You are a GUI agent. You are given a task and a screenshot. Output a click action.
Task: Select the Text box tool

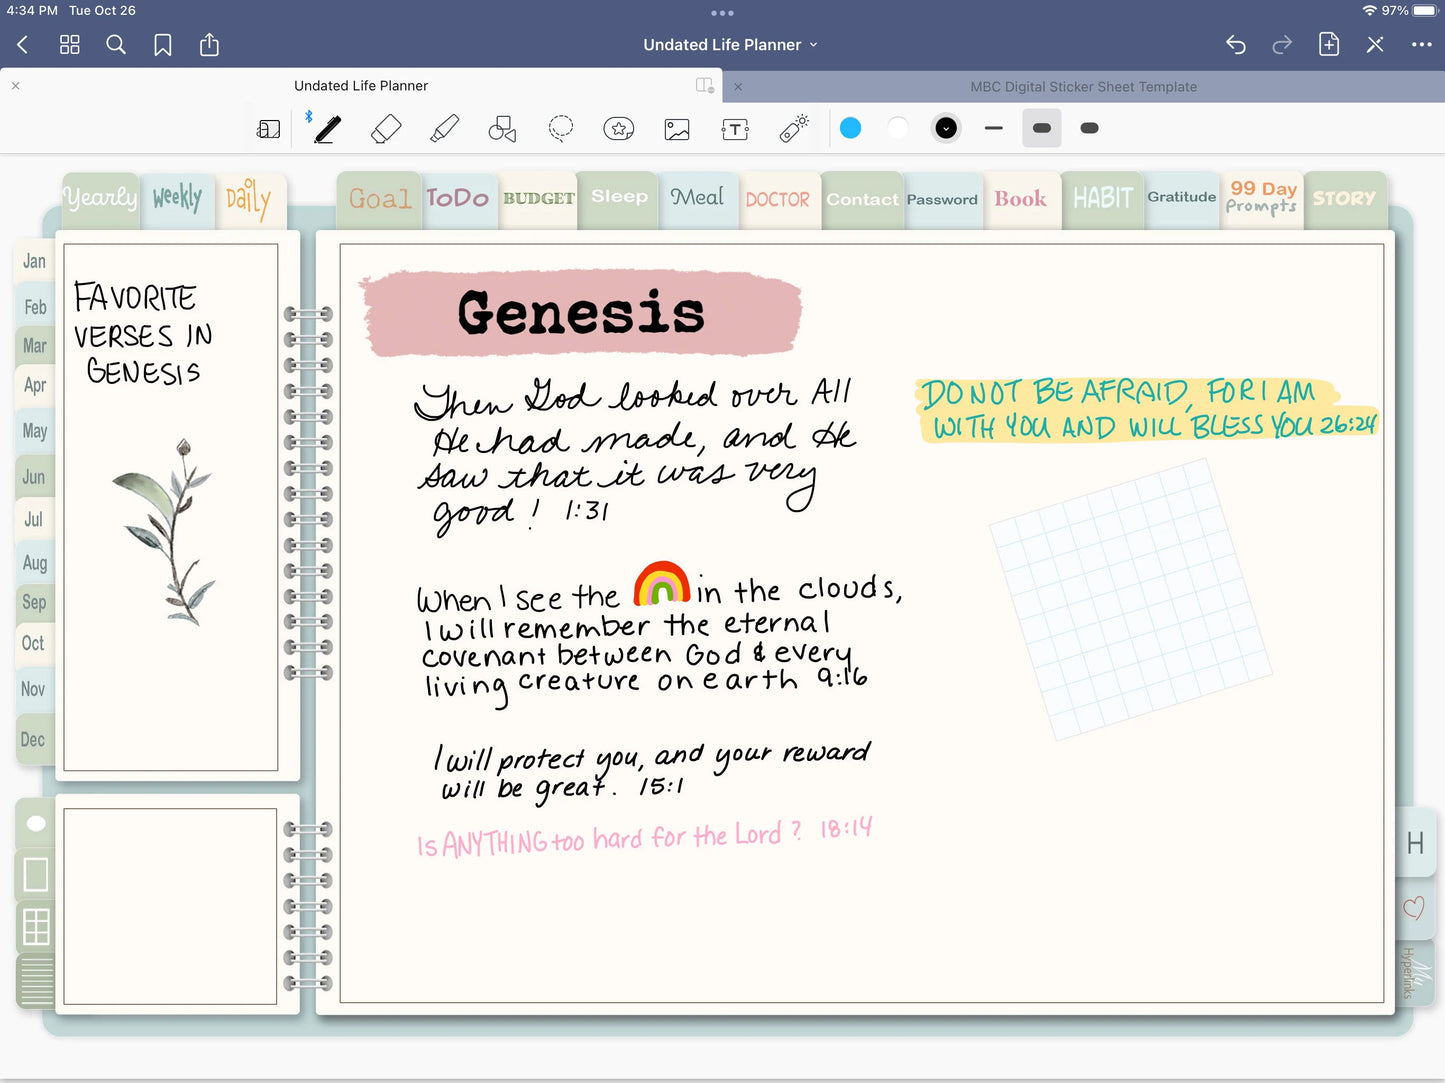click(x=735, y=129)
